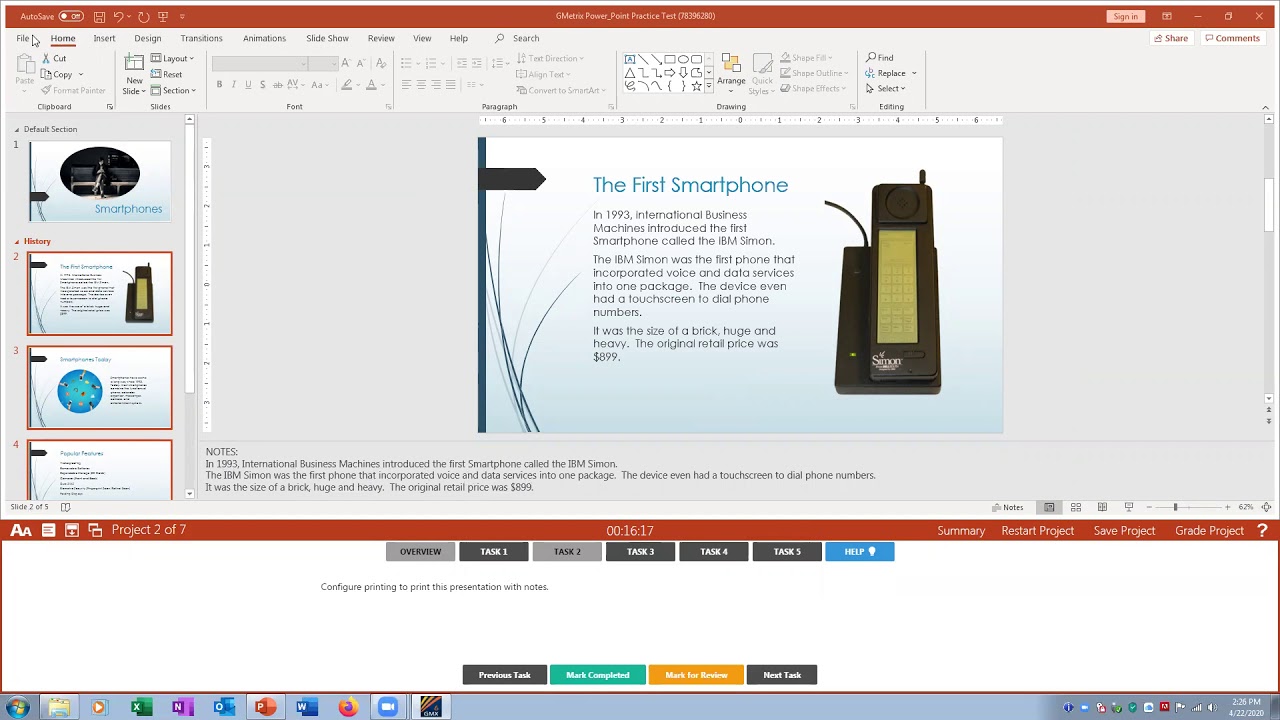
Task: Open the Slide Show tab
Action: 327,38
